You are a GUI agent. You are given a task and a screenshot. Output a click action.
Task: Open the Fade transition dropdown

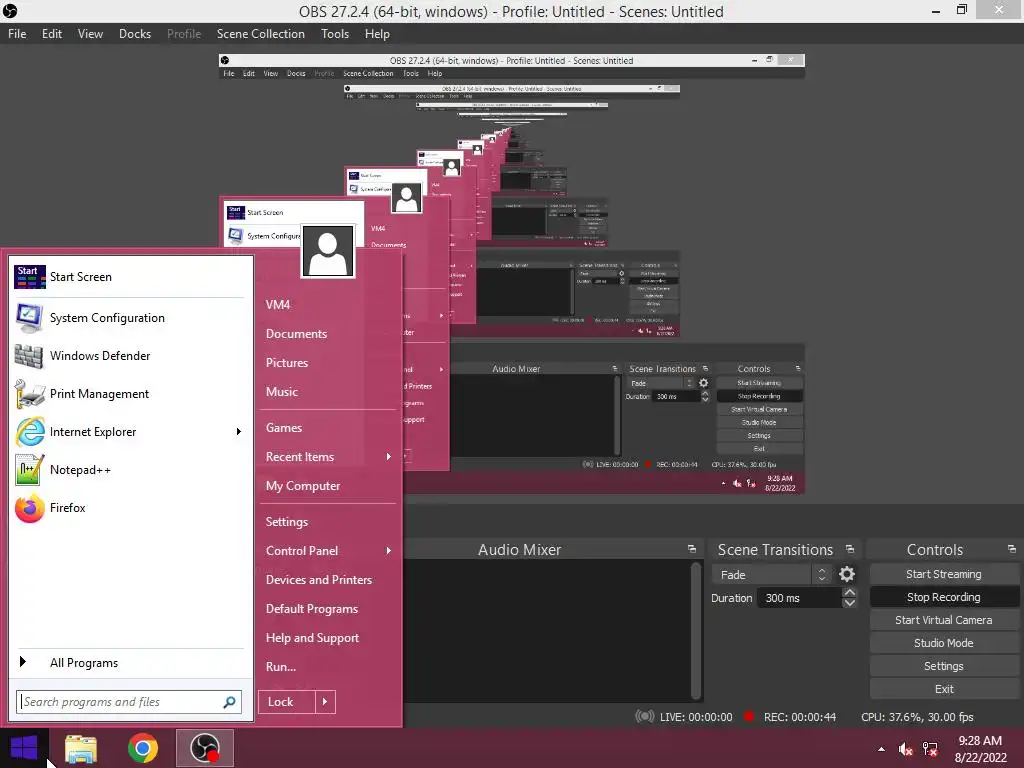point(773,575)
